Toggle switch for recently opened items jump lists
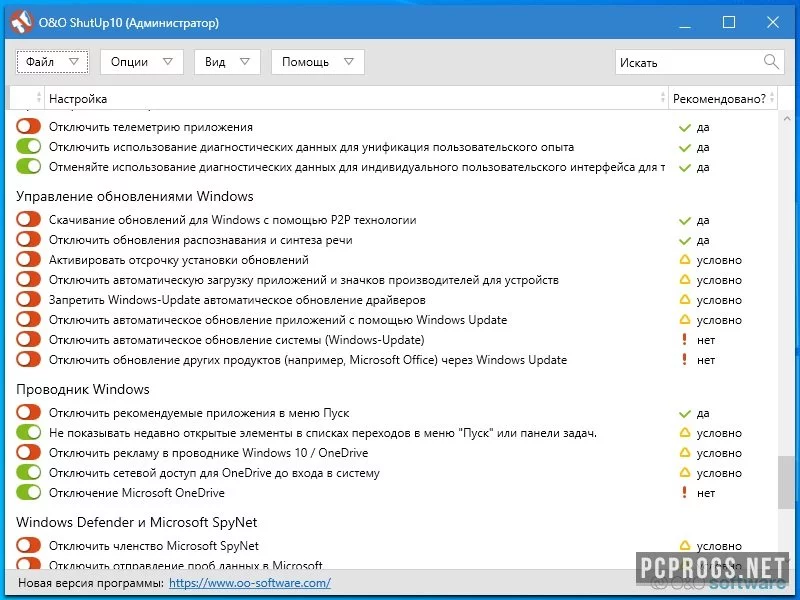The width and height of the screenshot is (800, 600). (x=28, y=432)
